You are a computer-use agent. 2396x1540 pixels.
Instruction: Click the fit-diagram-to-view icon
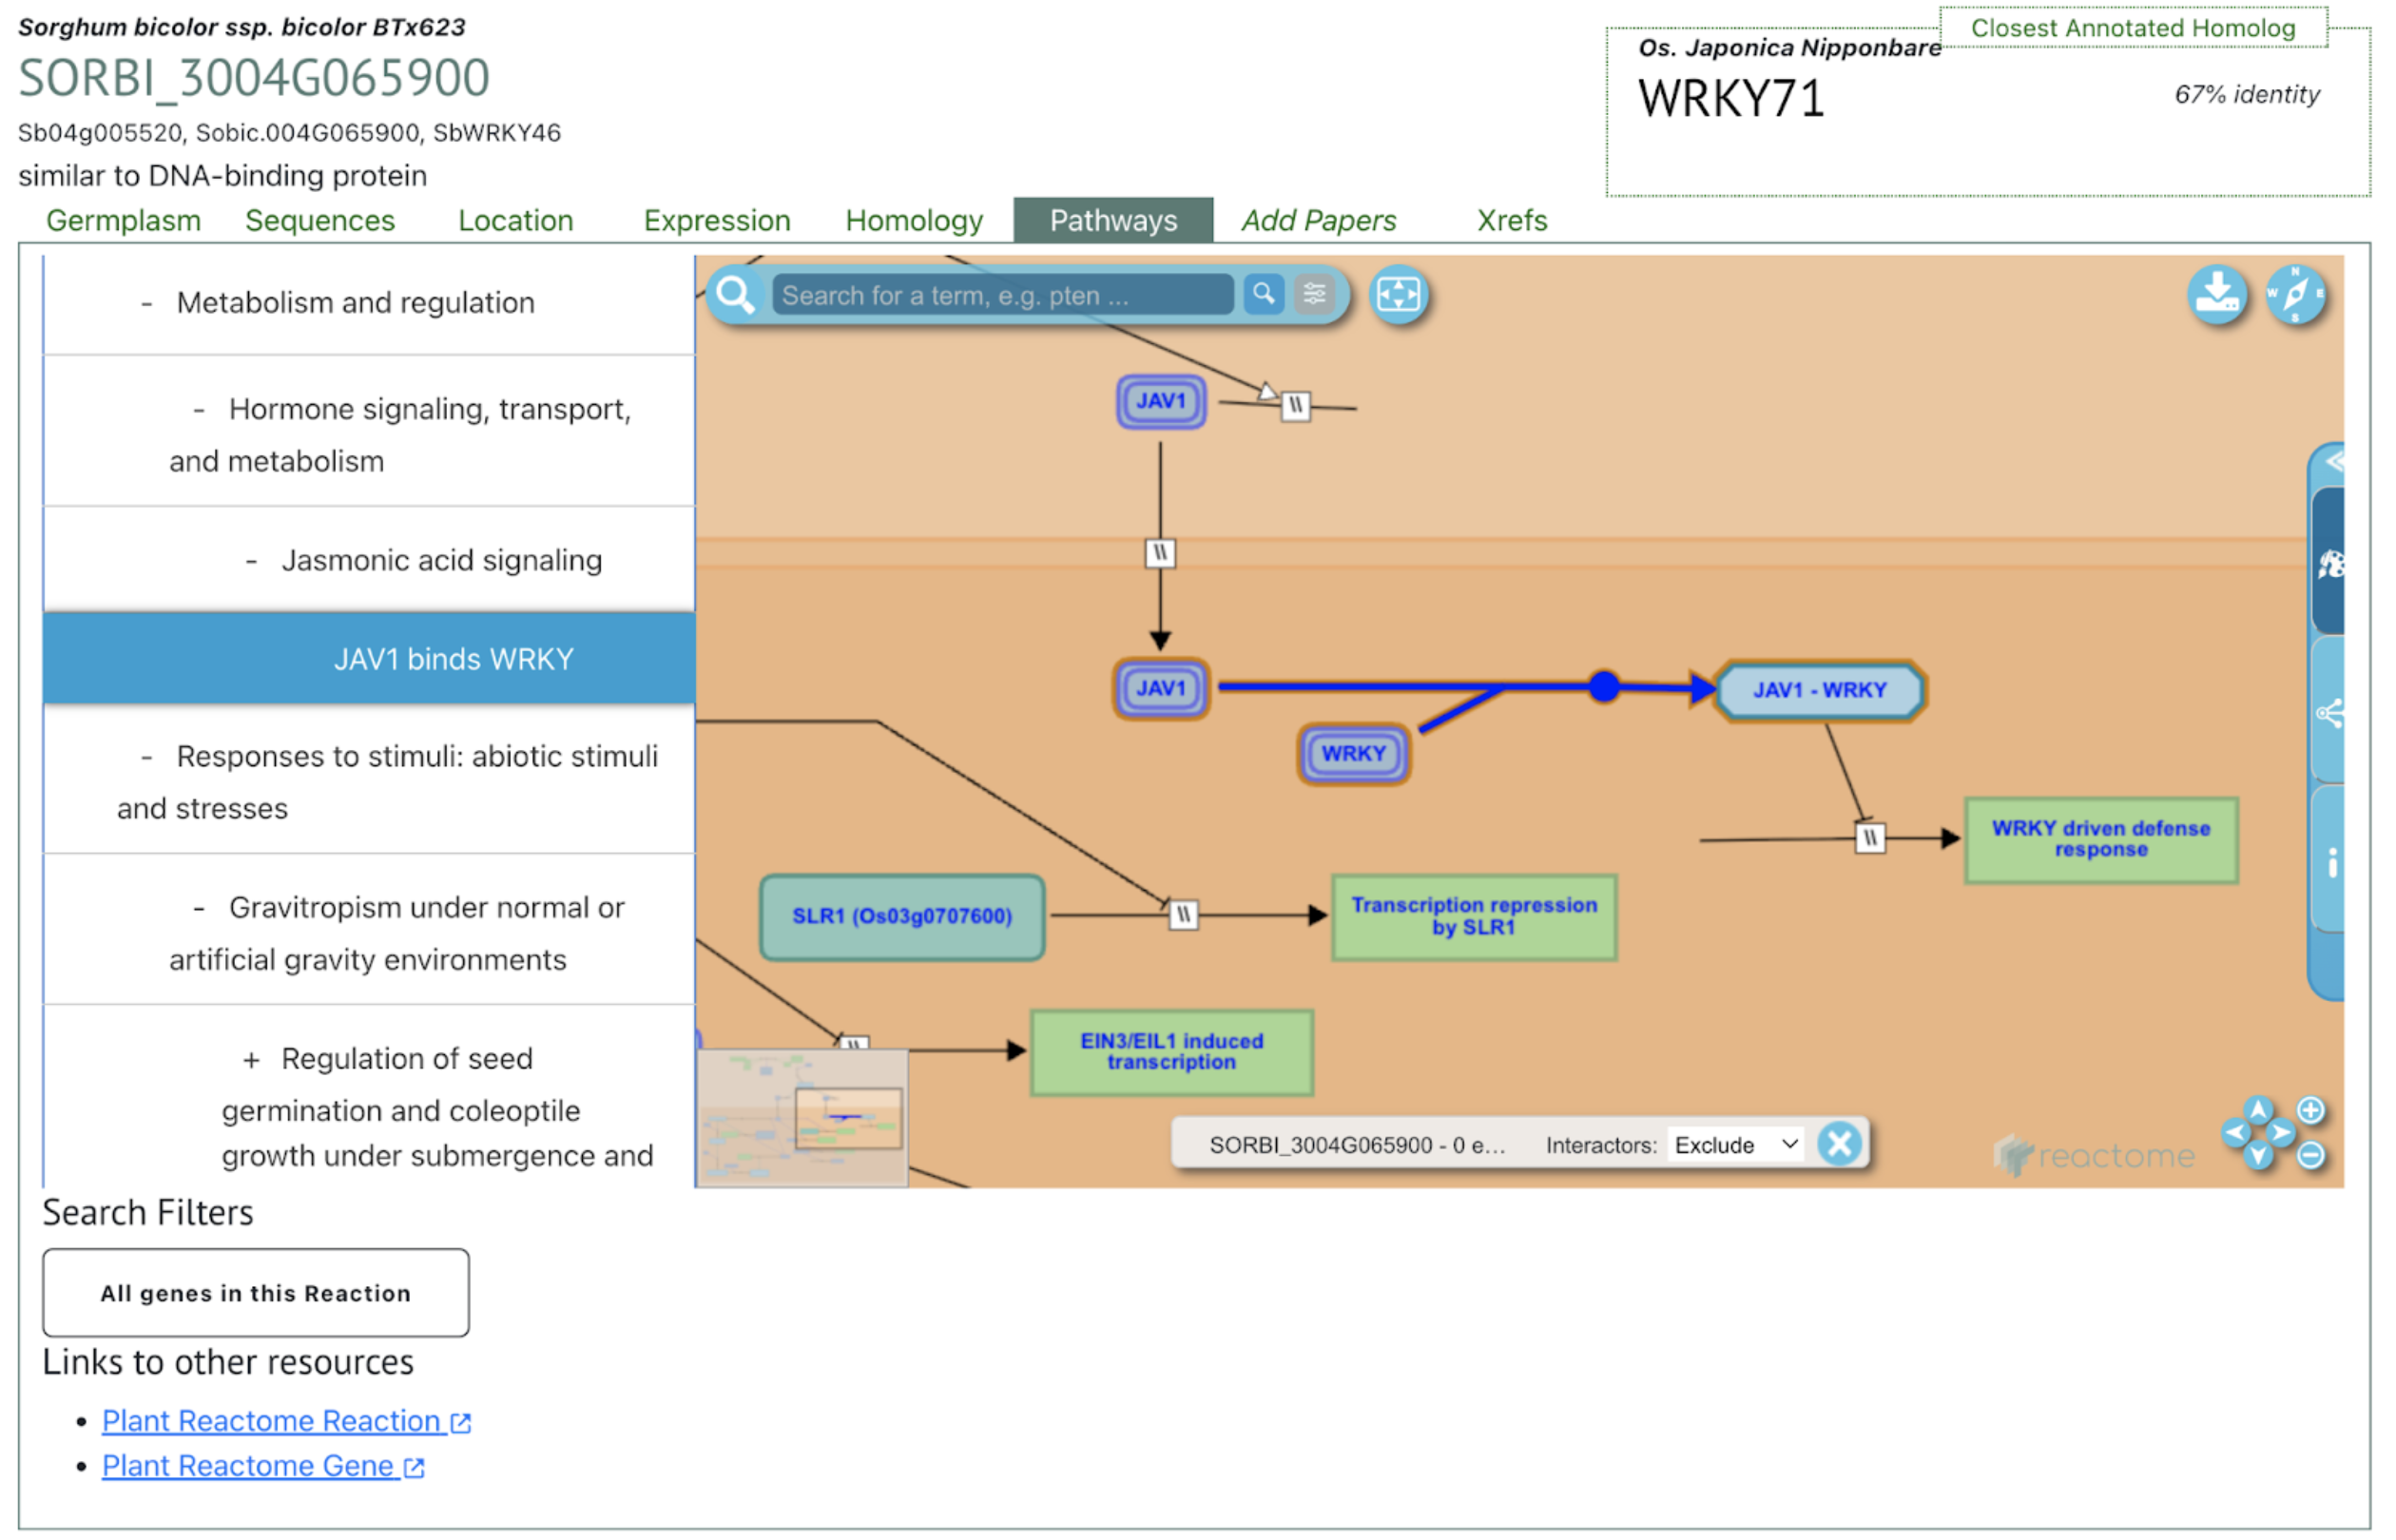pyautogui.click(x=1398, y=295)
